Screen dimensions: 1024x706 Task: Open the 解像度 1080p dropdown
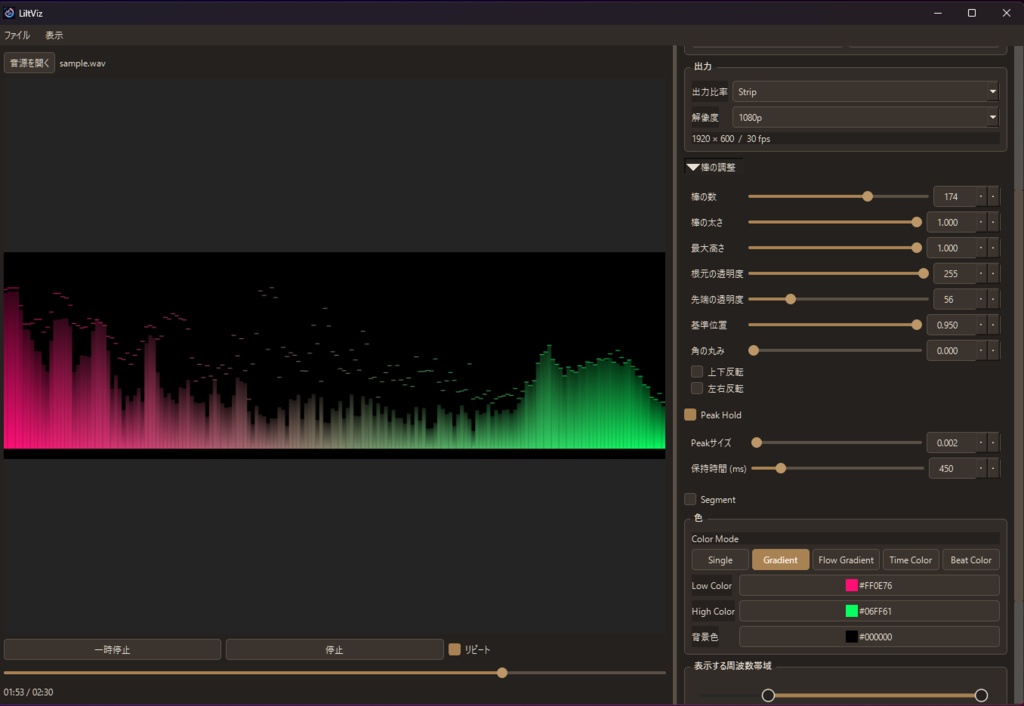[865, 118]
